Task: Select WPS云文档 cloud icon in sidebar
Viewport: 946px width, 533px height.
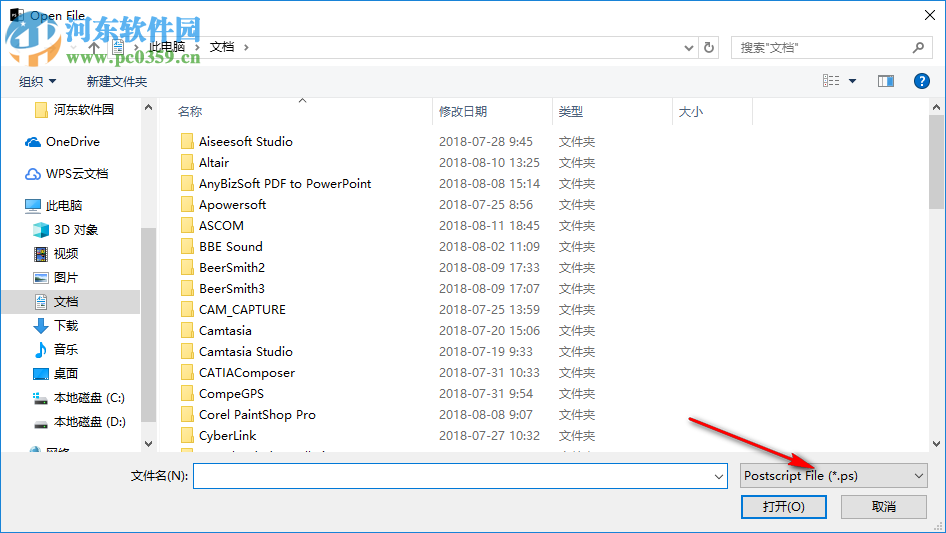Action: coord(33,174)
